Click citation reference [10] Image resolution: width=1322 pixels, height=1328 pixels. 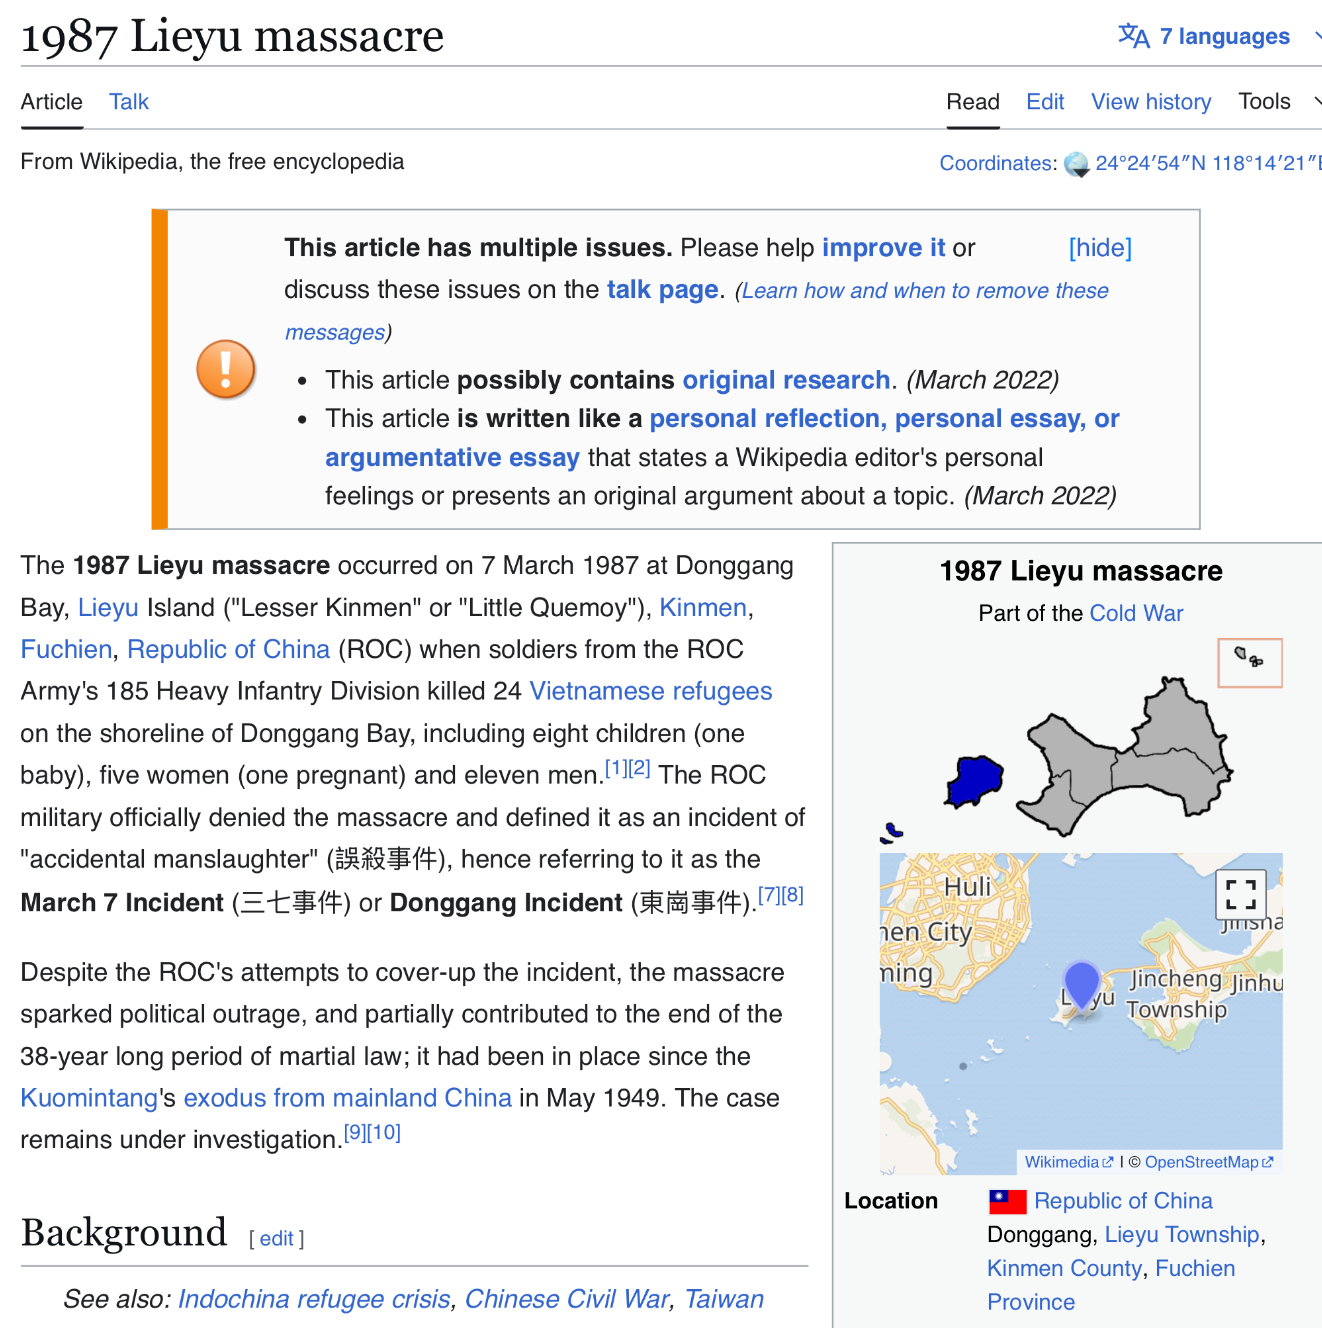384,1132
